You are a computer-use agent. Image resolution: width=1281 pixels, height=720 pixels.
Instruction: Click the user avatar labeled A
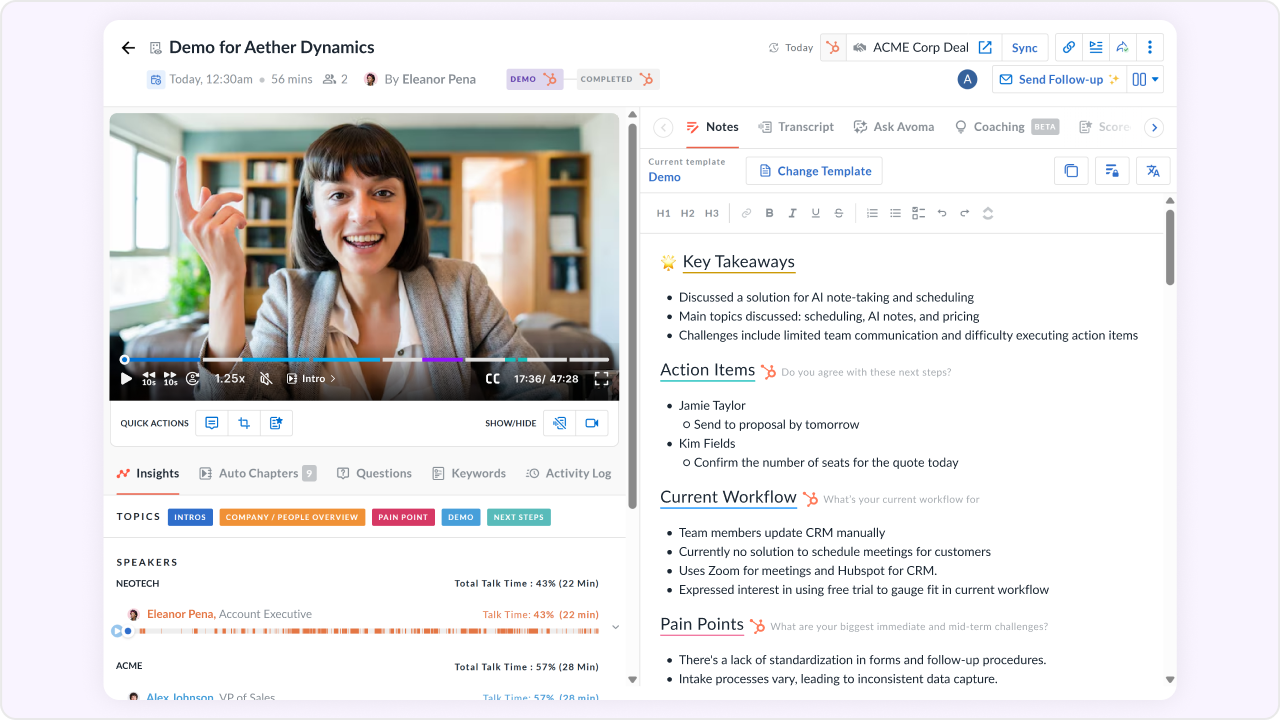(x=967, y=79)
